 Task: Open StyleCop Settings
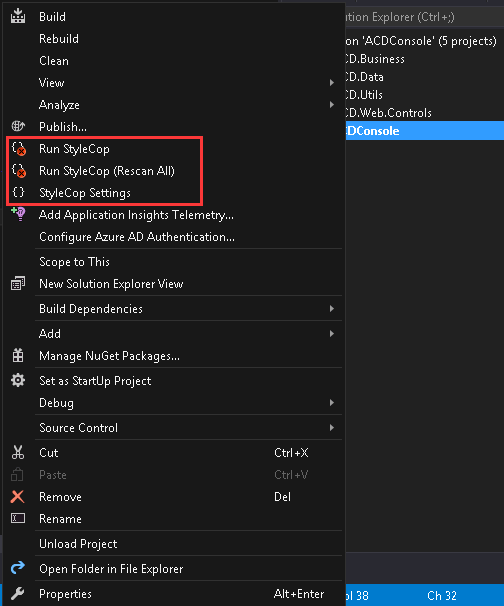174,192
